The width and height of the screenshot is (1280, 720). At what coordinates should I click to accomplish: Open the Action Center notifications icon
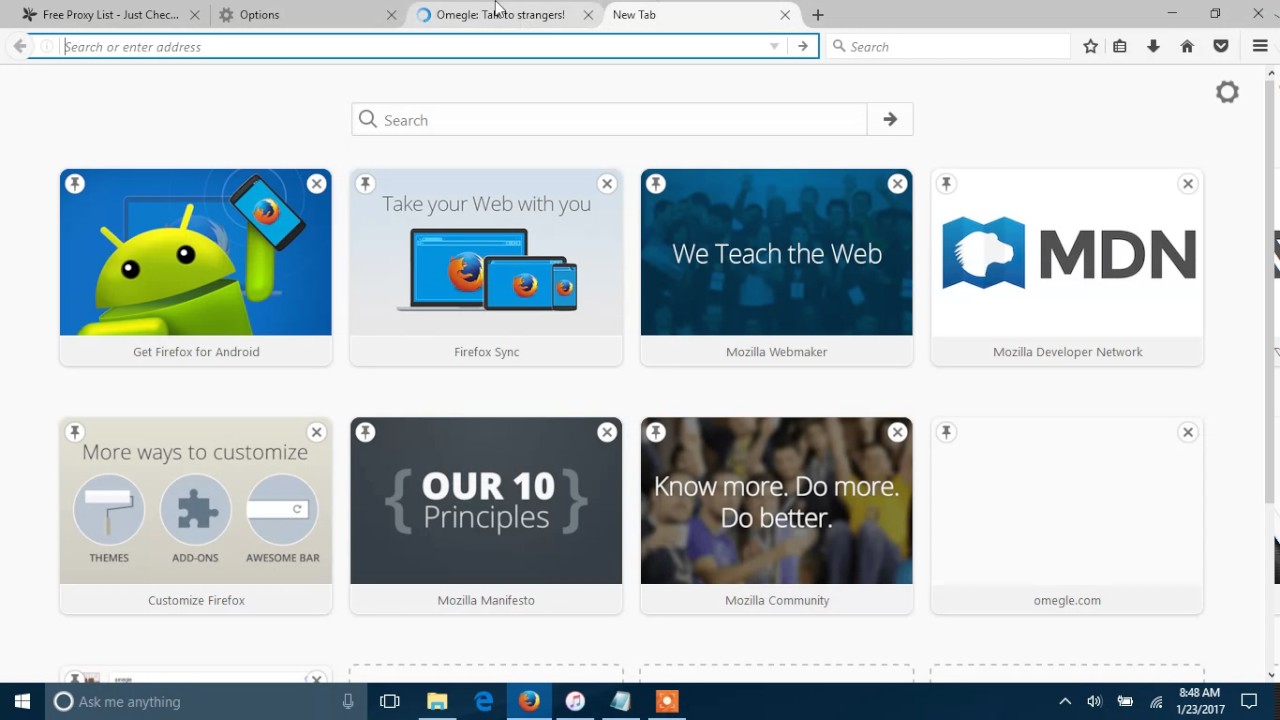point(1249,702)
